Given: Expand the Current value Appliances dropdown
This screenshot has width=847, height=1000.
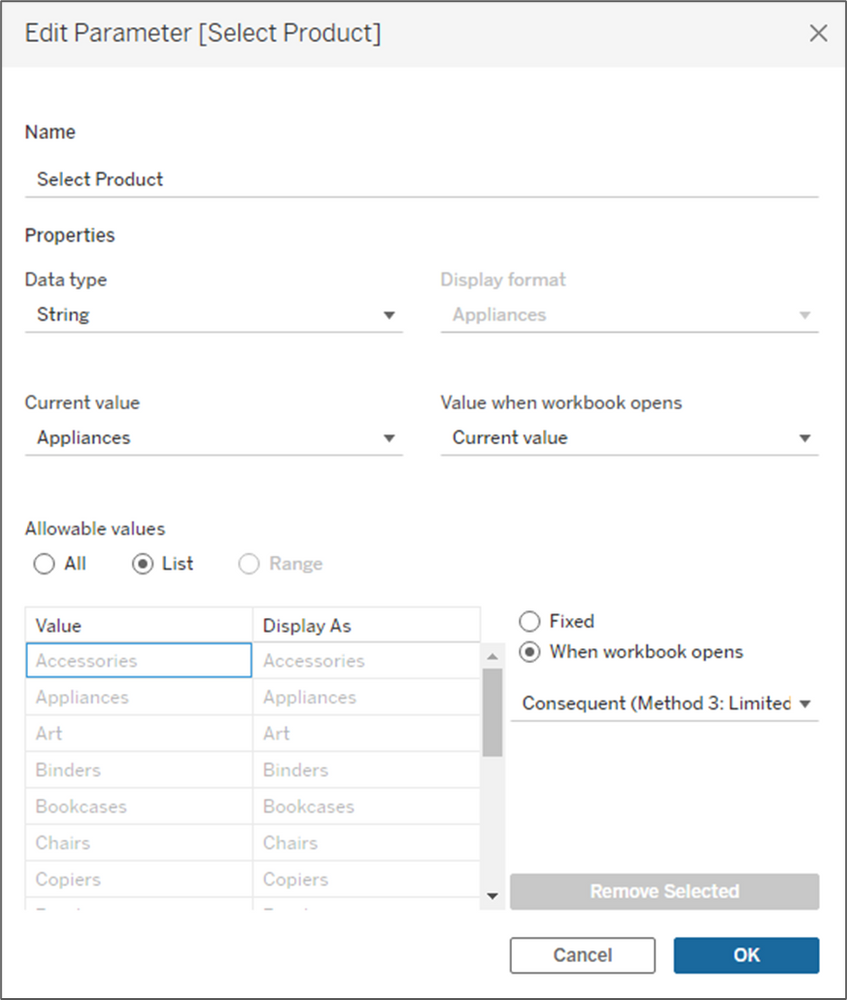Looking at the screenshot, I should point(389,438).
